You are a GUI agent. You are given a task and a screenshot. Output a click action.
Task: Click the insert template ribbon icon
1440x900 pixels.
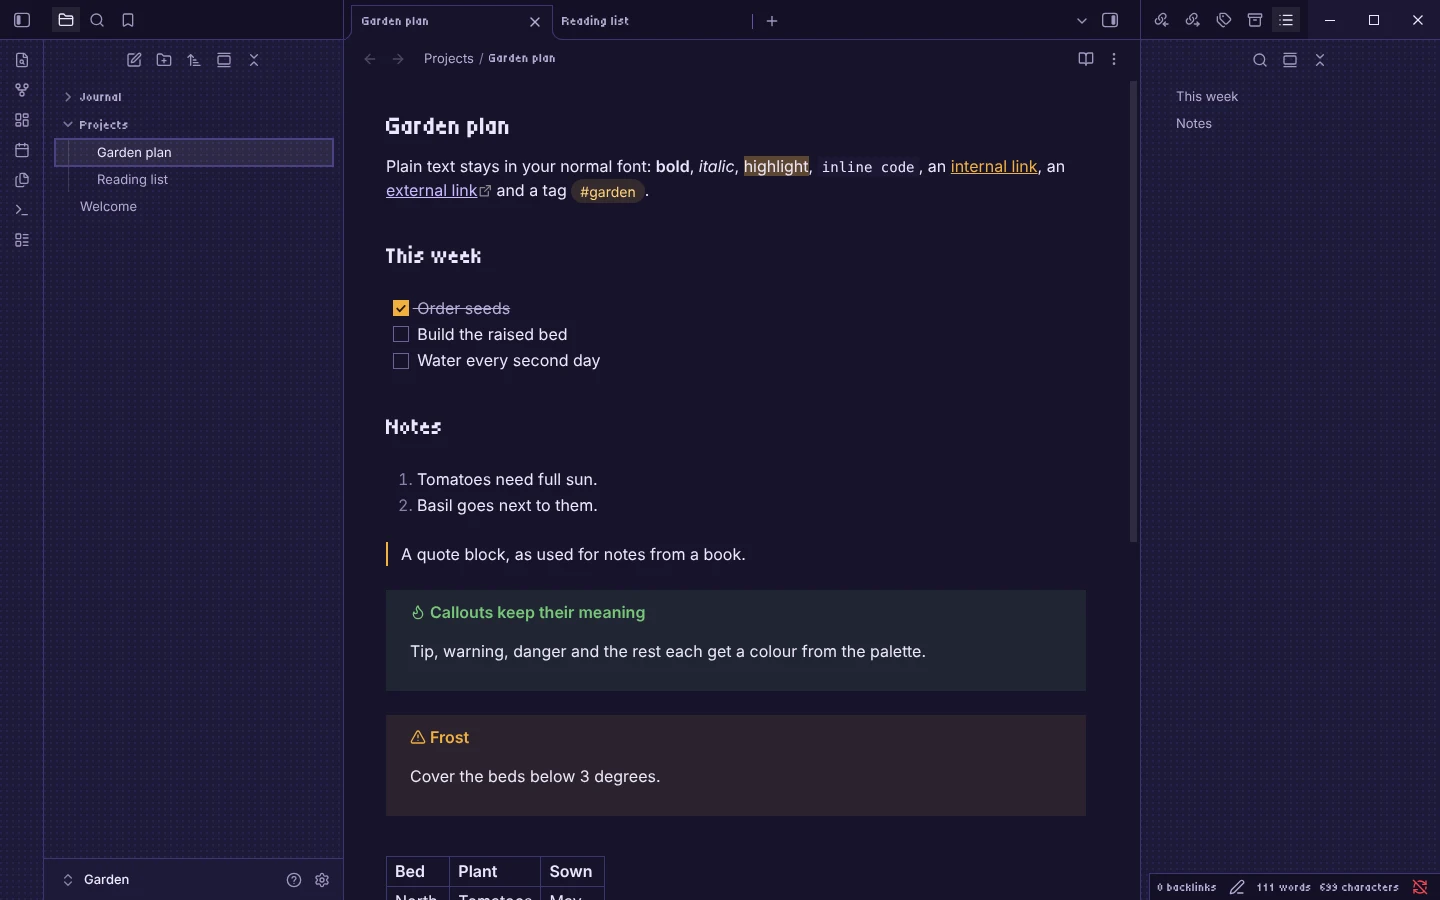tap(22, 180)
